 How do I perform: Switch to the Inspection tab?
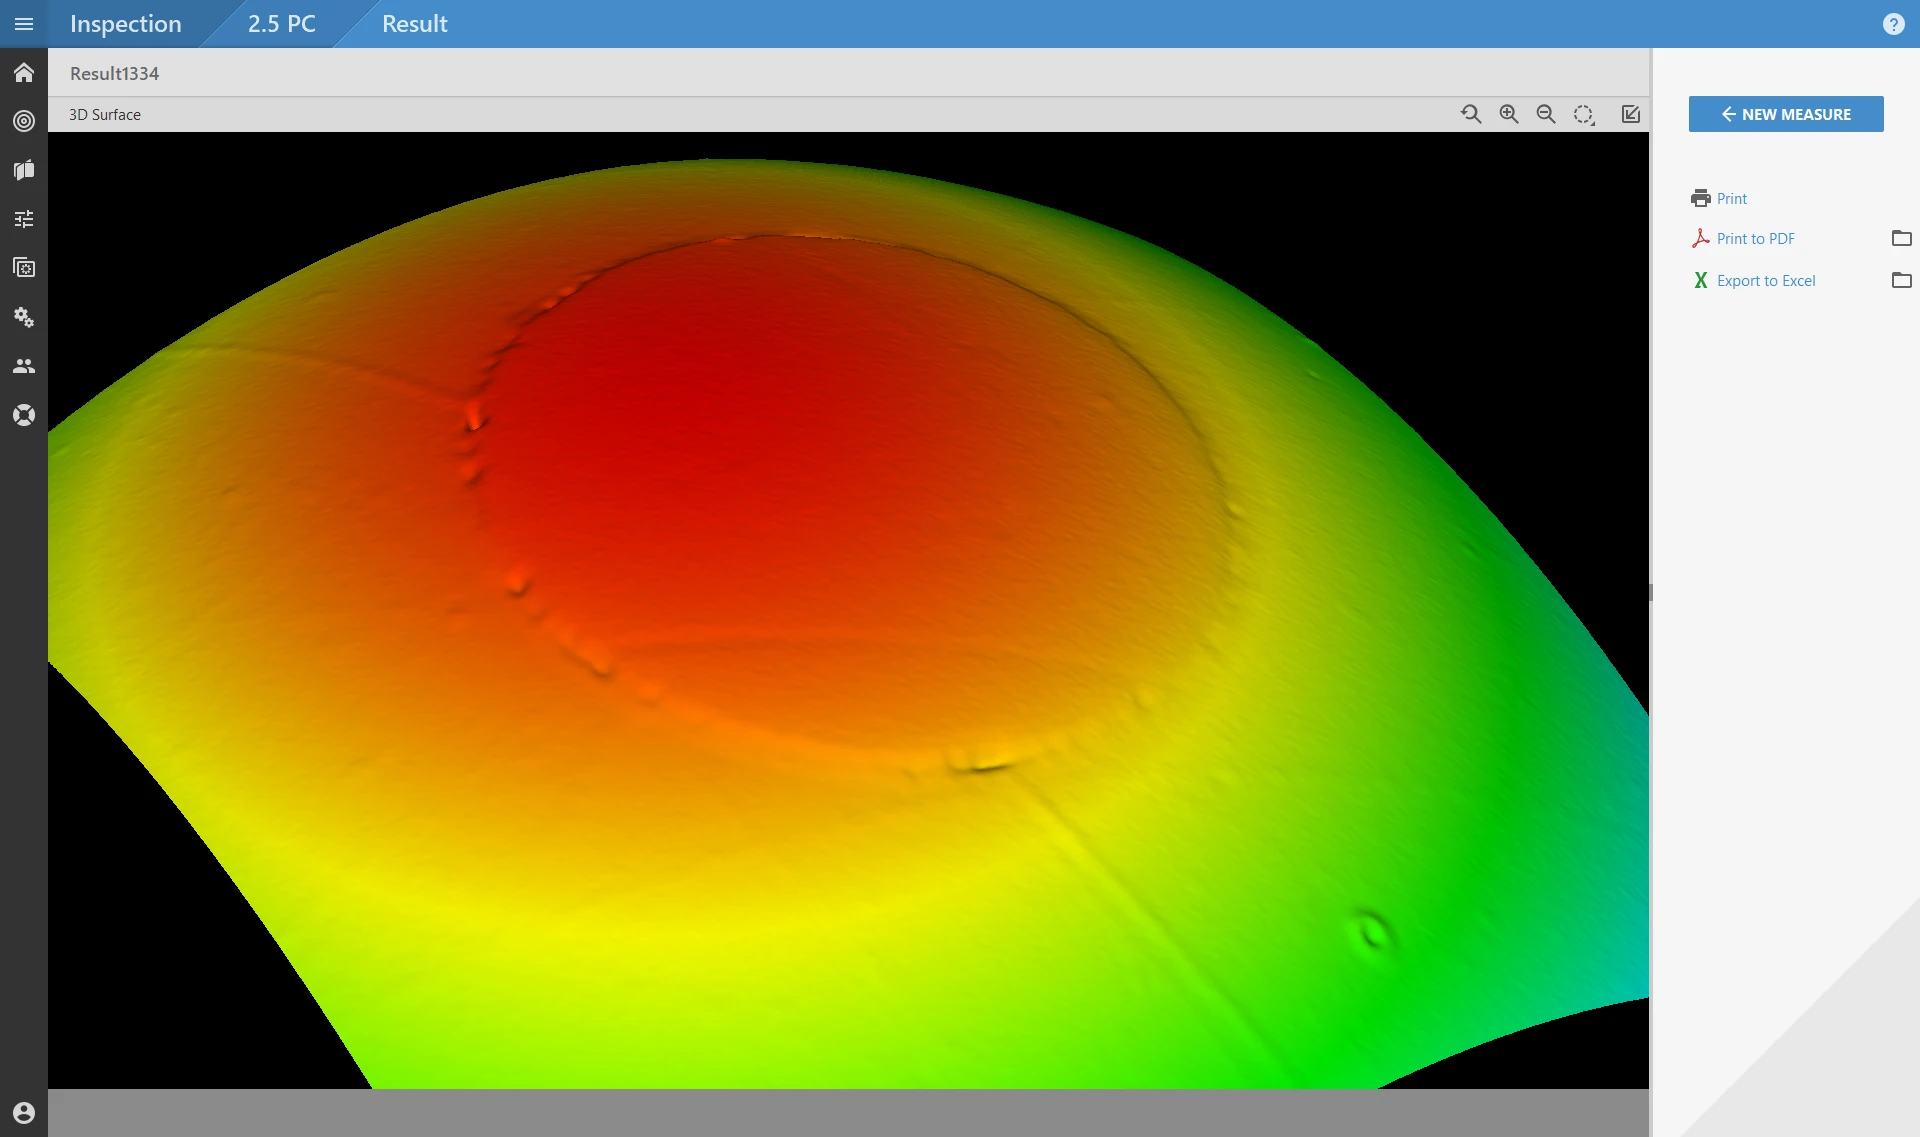coord(125,23)
